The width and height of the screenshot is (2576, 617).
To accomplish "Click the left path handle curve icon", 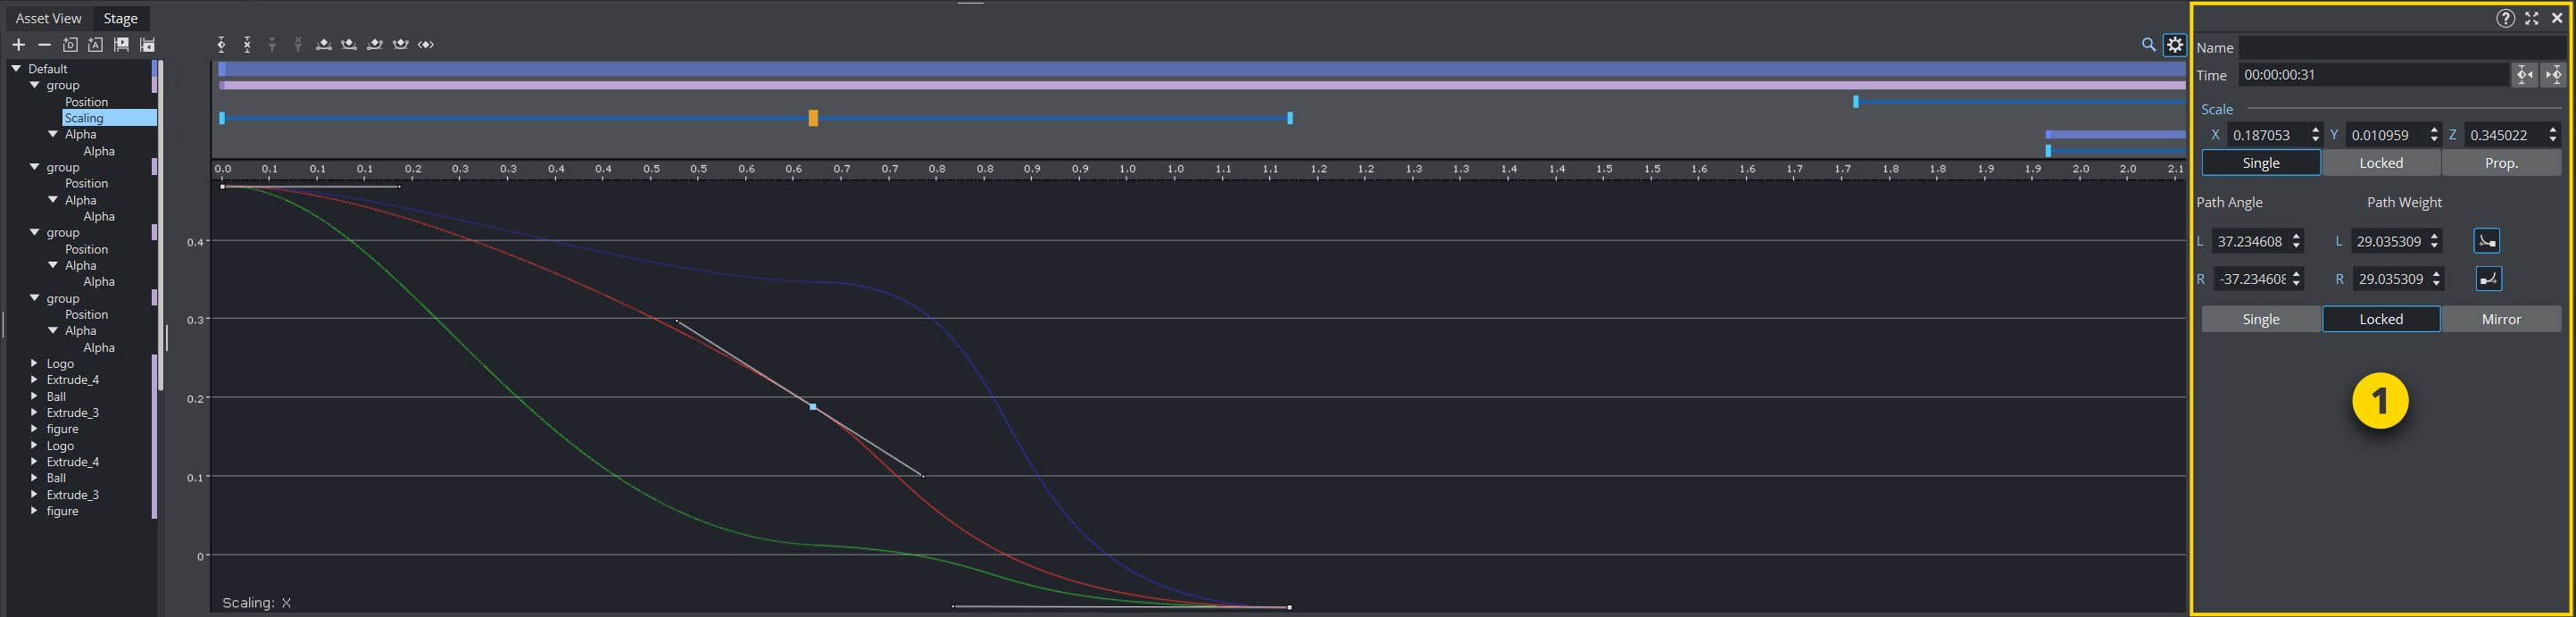I will 2486,241.
